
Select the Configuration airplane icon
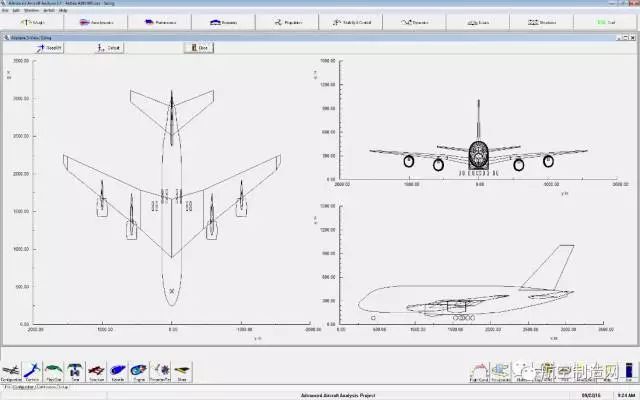pos(11,372)
